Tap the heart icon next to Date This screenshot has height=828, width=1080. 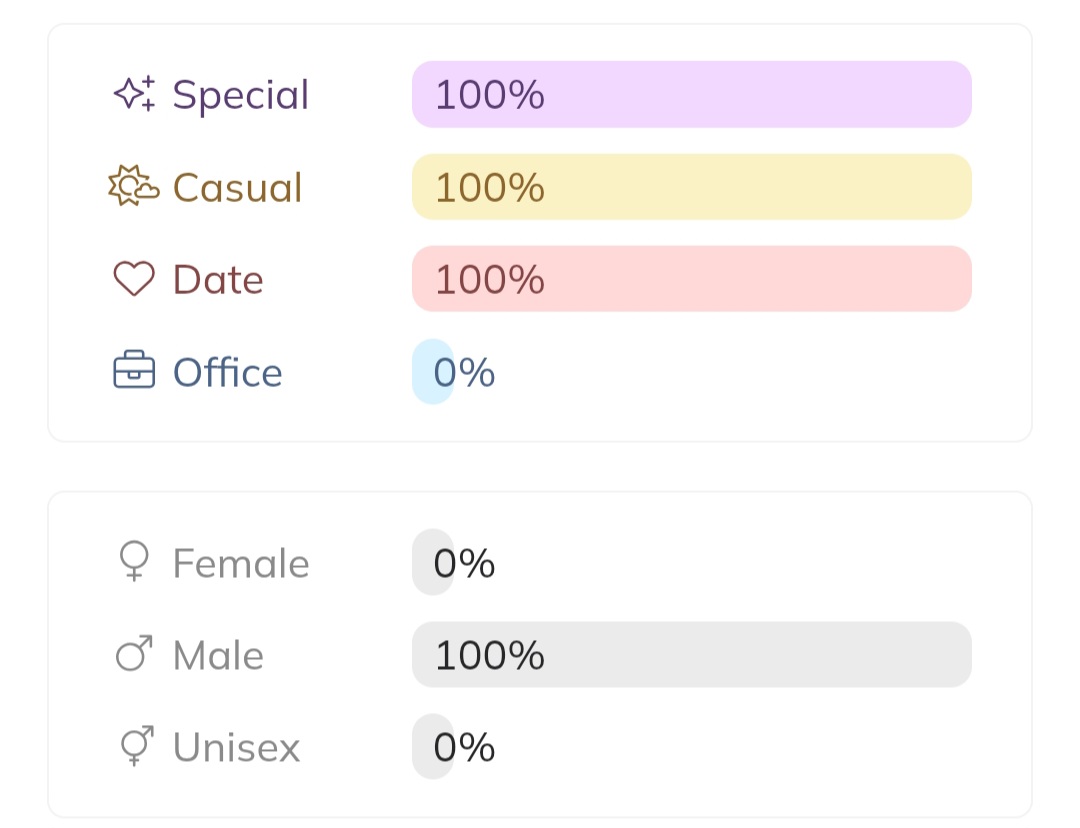click(134, 279)
